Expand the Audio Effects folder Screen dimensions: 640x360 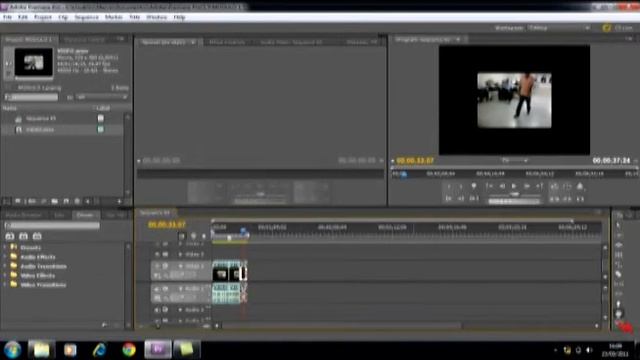4,257
